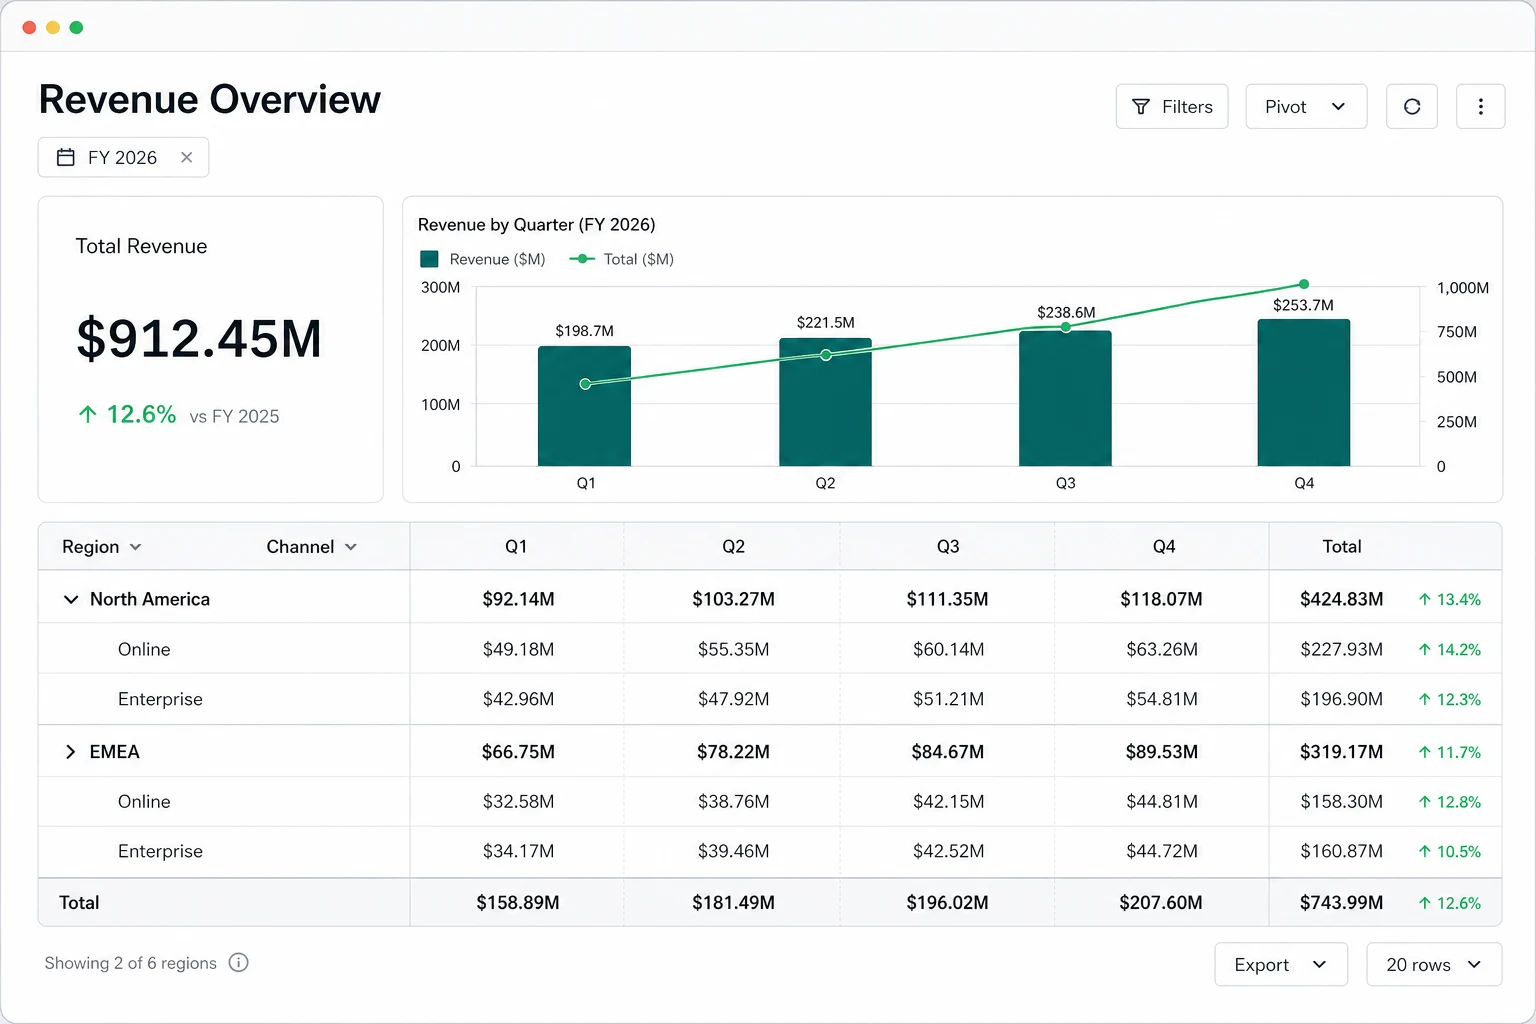Toggle Revenue ($M) legend swatch
The width and height of the screenshot is (1536, 1024).
click(430, 259)
